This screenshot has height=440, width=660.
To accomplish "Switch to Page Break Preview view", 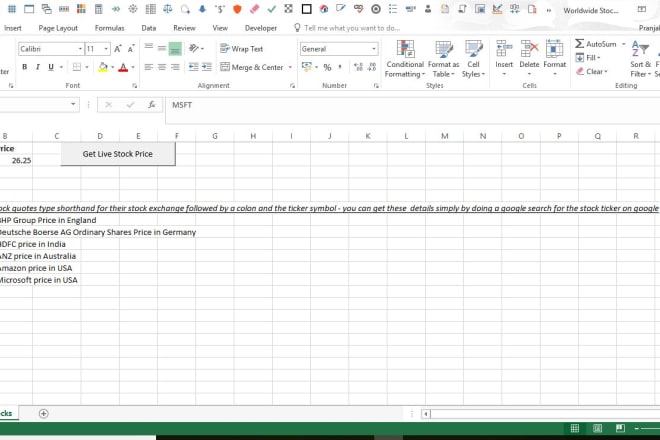I will 620,428.
